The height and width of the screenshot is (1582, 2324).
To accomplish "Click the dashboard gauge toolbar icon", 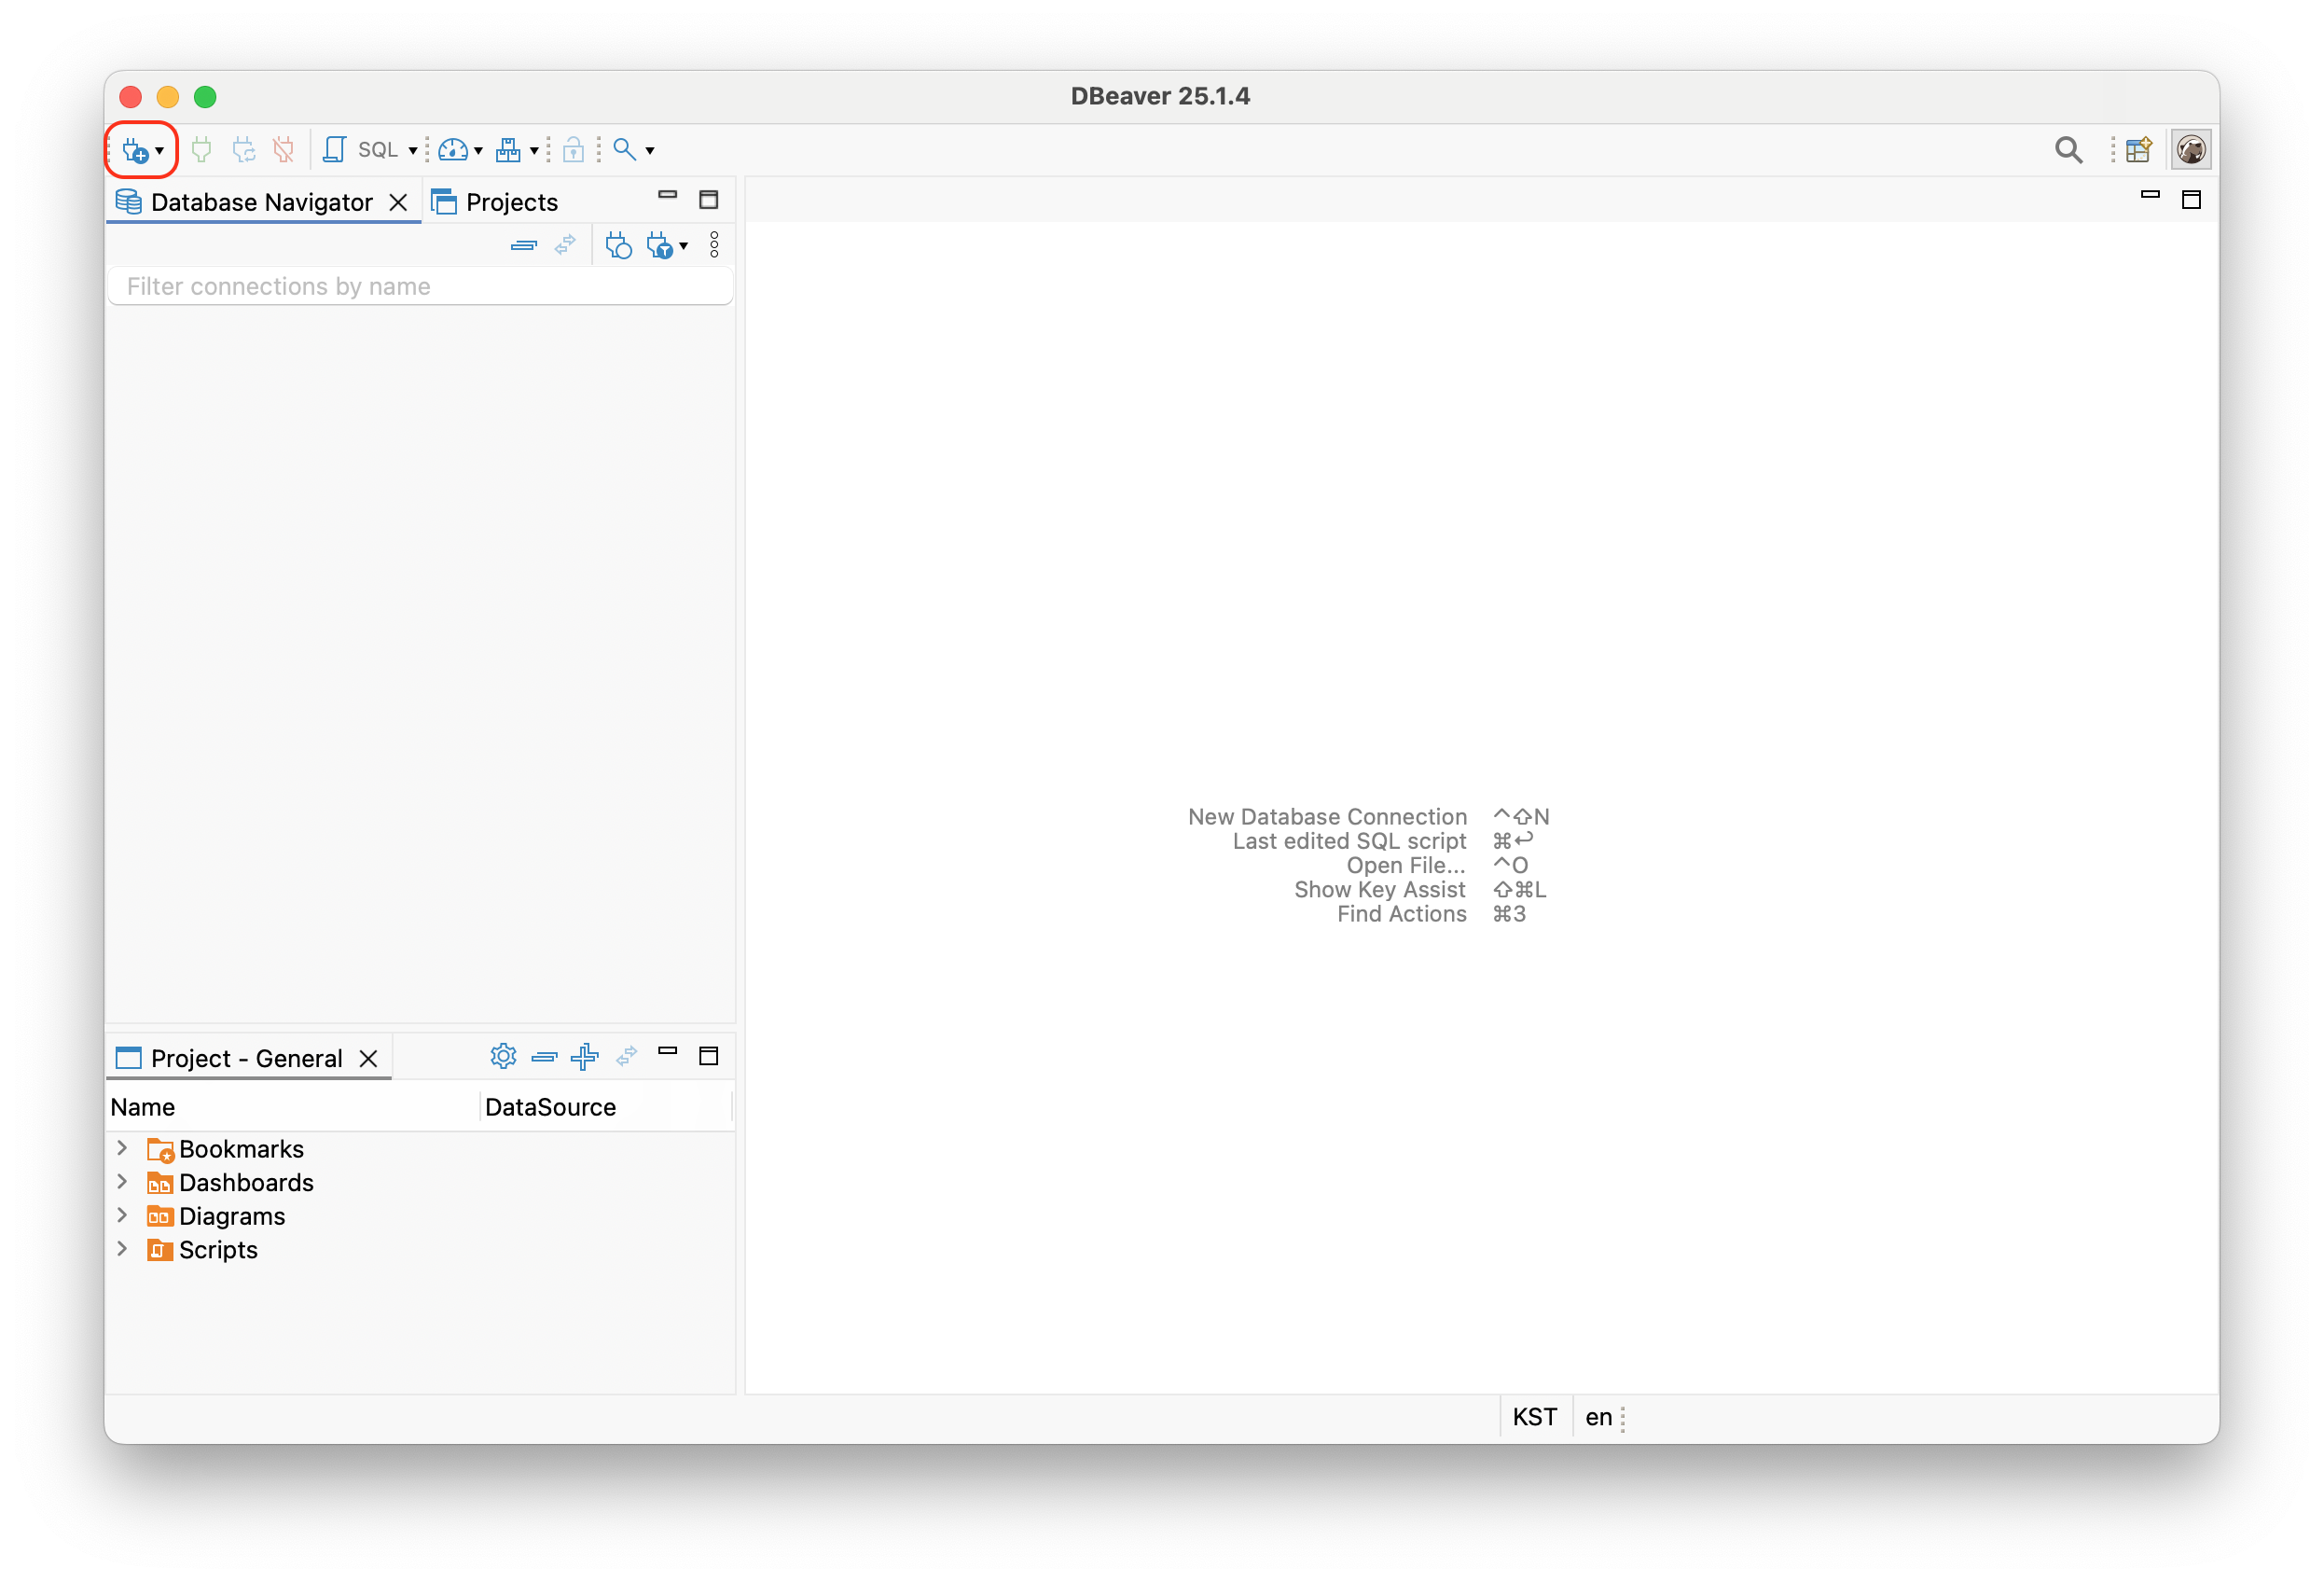I will [453, 150].
